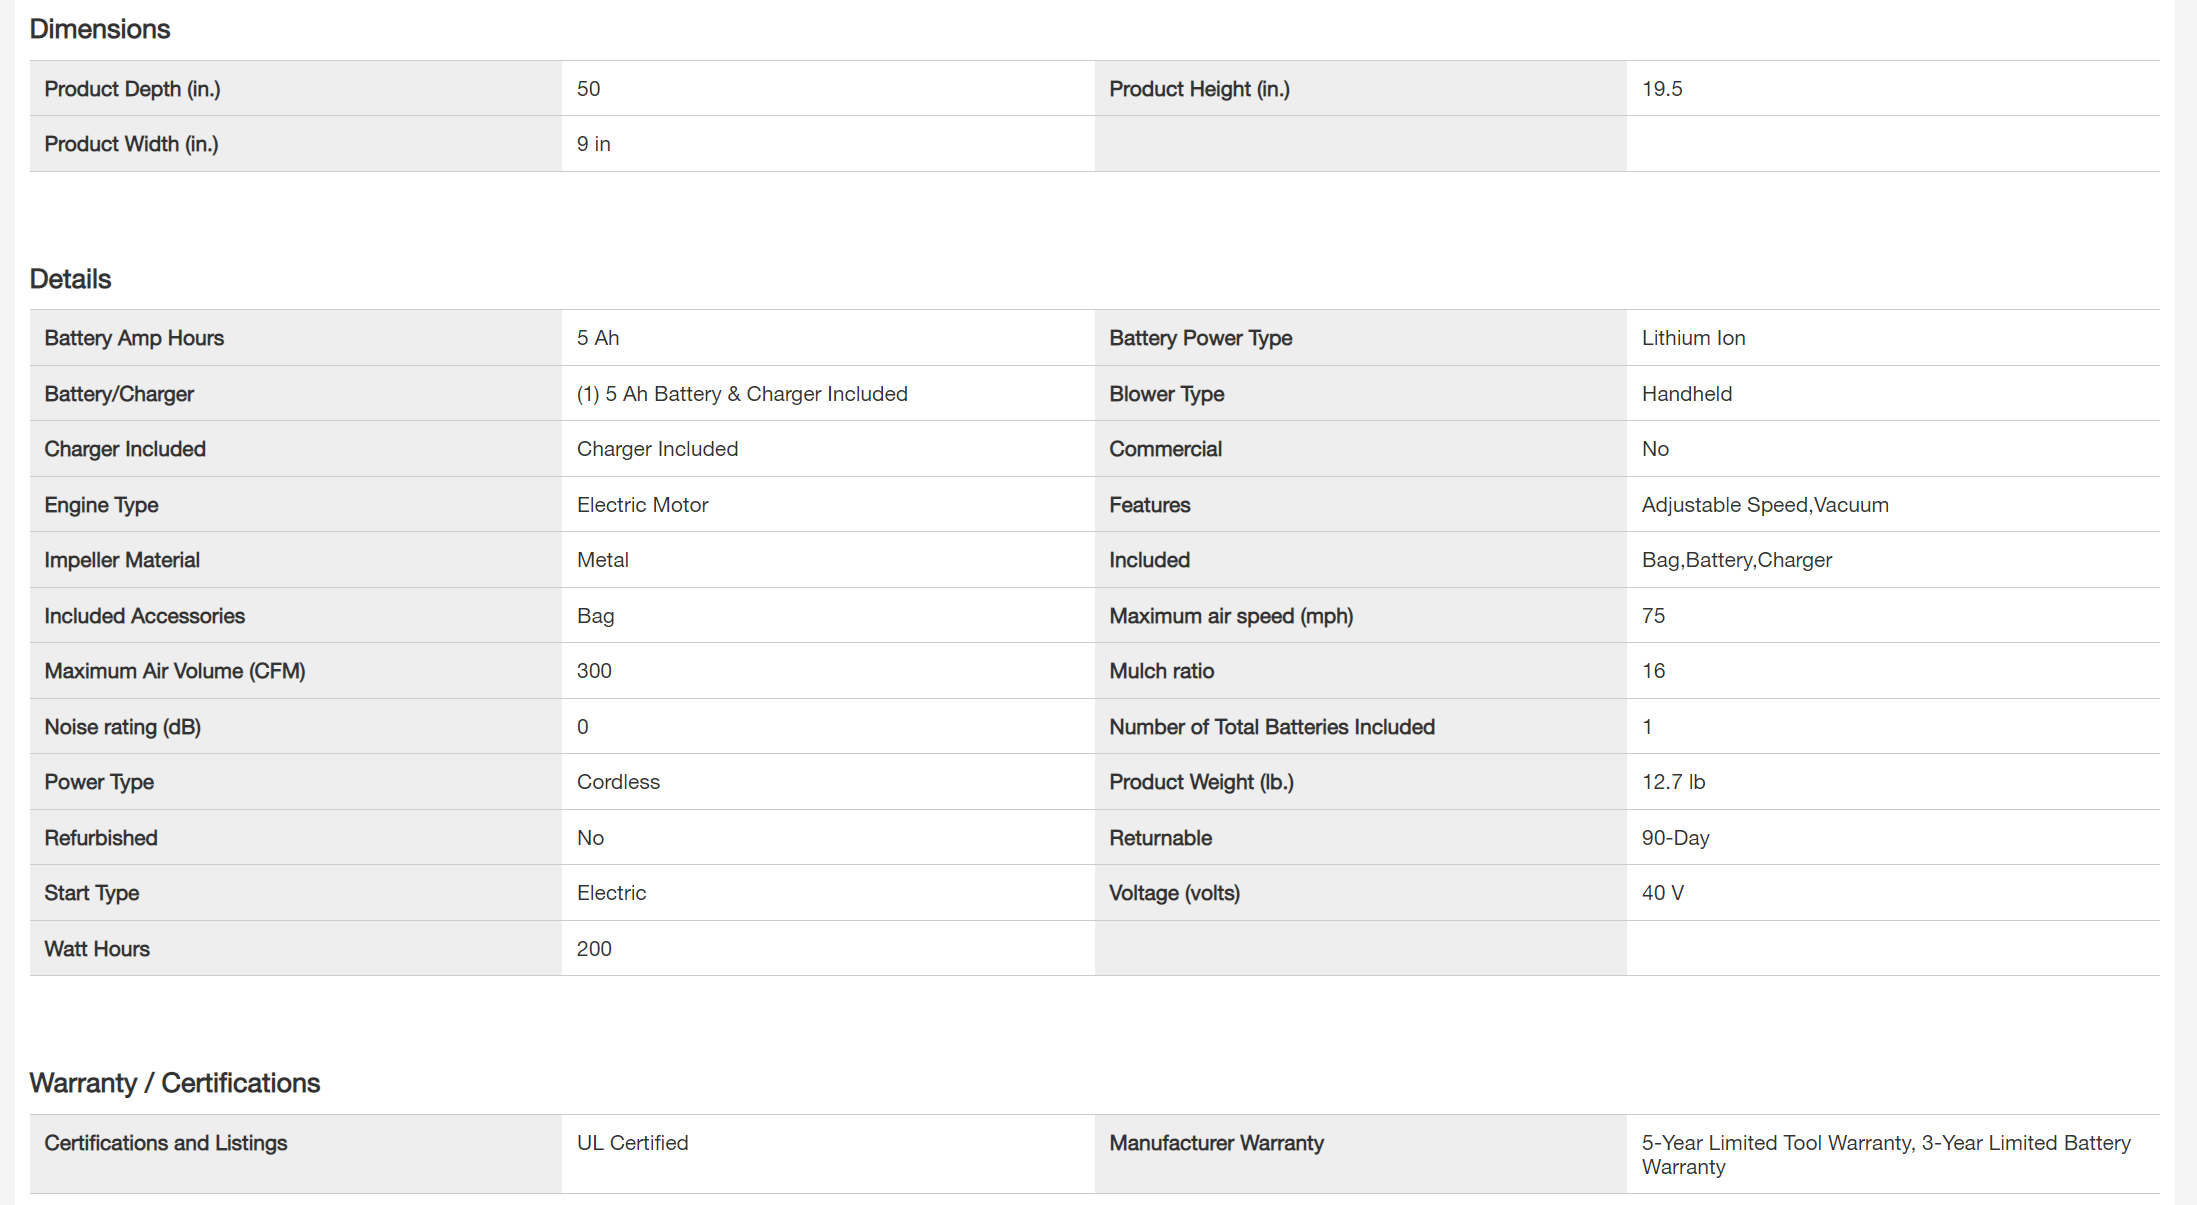Click the Adjustable Speed,Vacuum features value
Screen dimensions: 2197x1205
click(1765, 505)
